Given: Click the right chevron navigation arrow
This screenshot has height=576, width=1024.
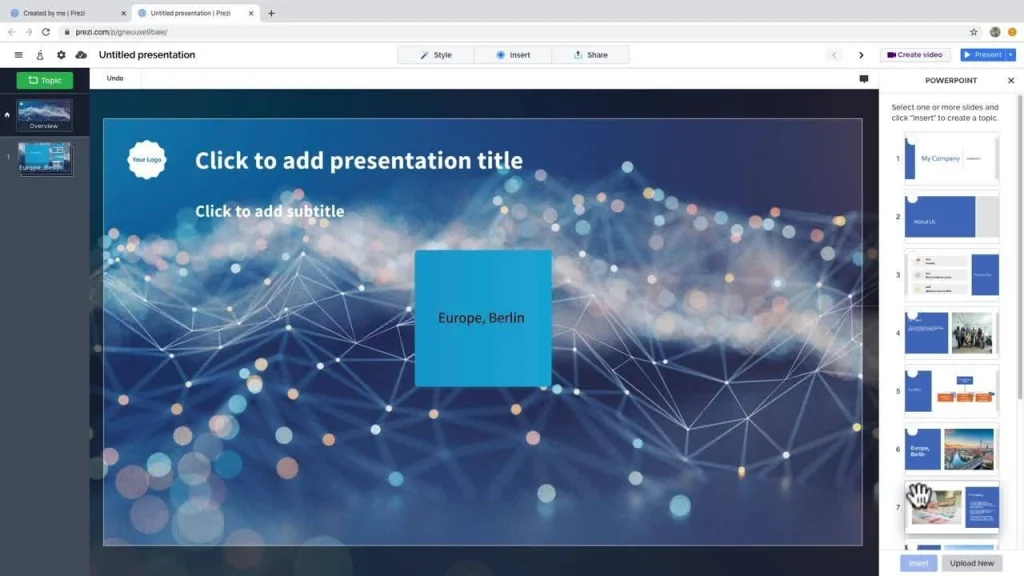Looking at the screenshot, I should pyautogui.click(x=861, y=55).
